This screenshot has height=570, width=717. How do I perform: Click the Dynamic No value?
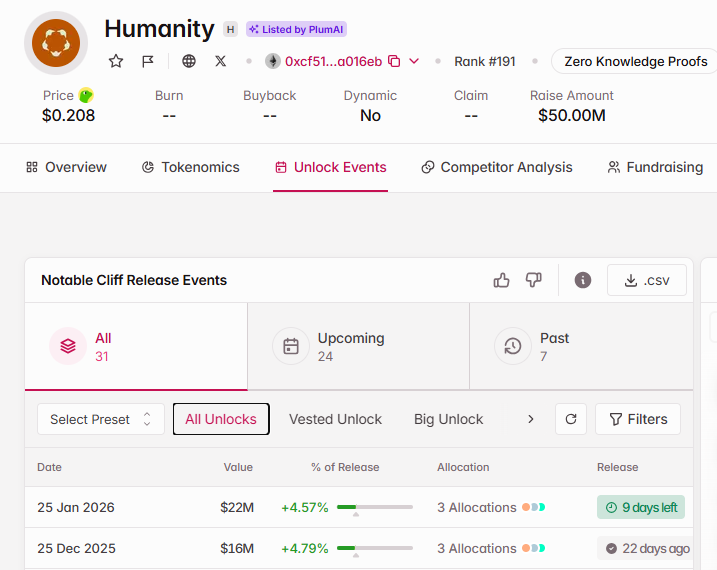coord(370,116)
